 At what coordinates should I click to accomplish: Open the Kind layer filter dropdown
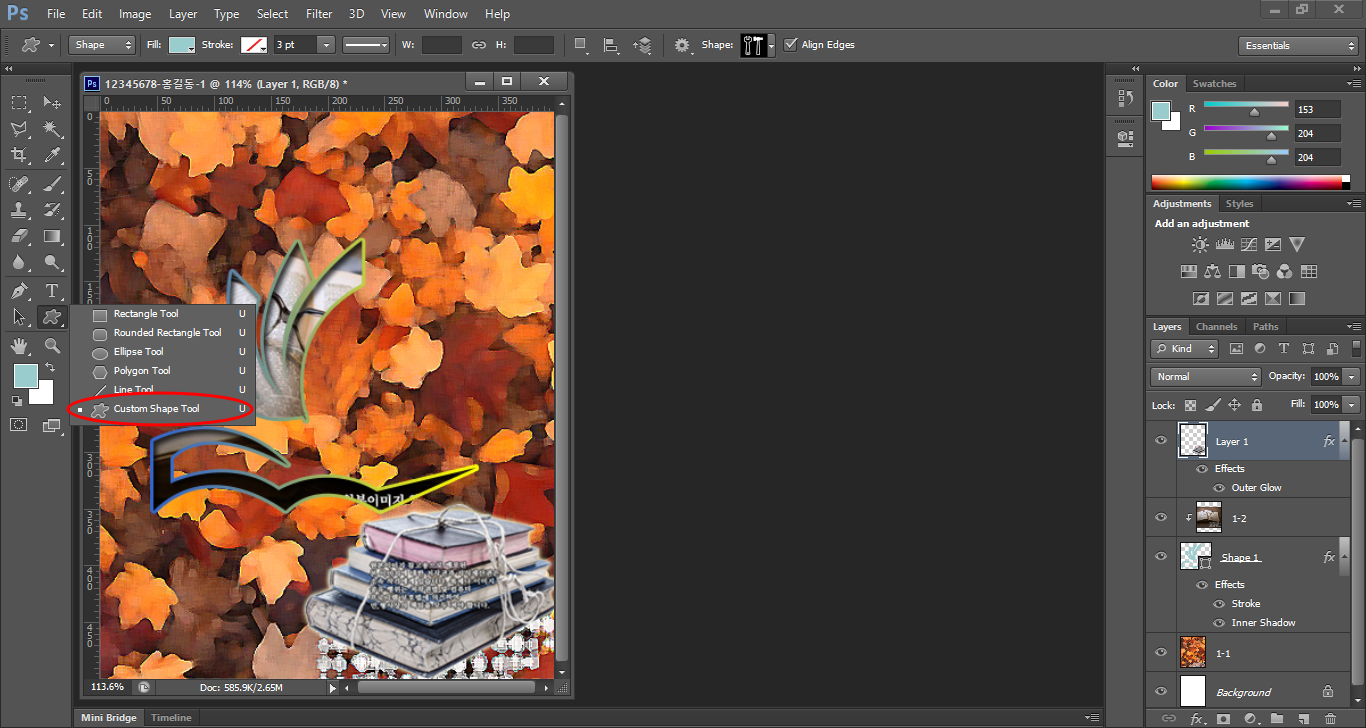(1184, 349)
